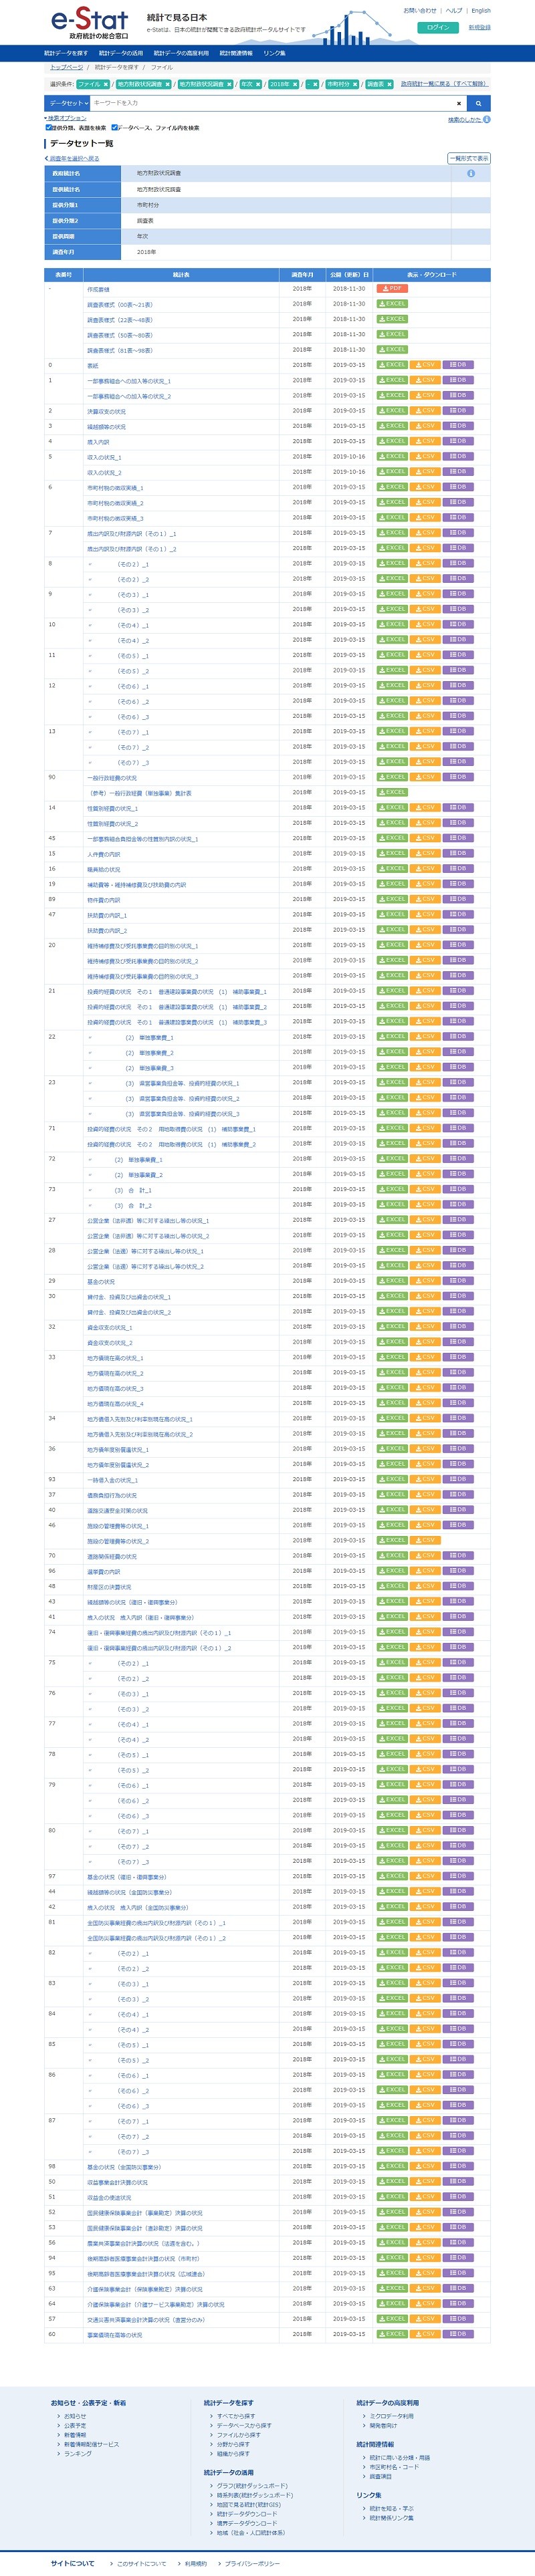Viewport: 535px width, 2576px height.
Task: Remove the ファイル filter tag
Action: click(x=106, y=84)
